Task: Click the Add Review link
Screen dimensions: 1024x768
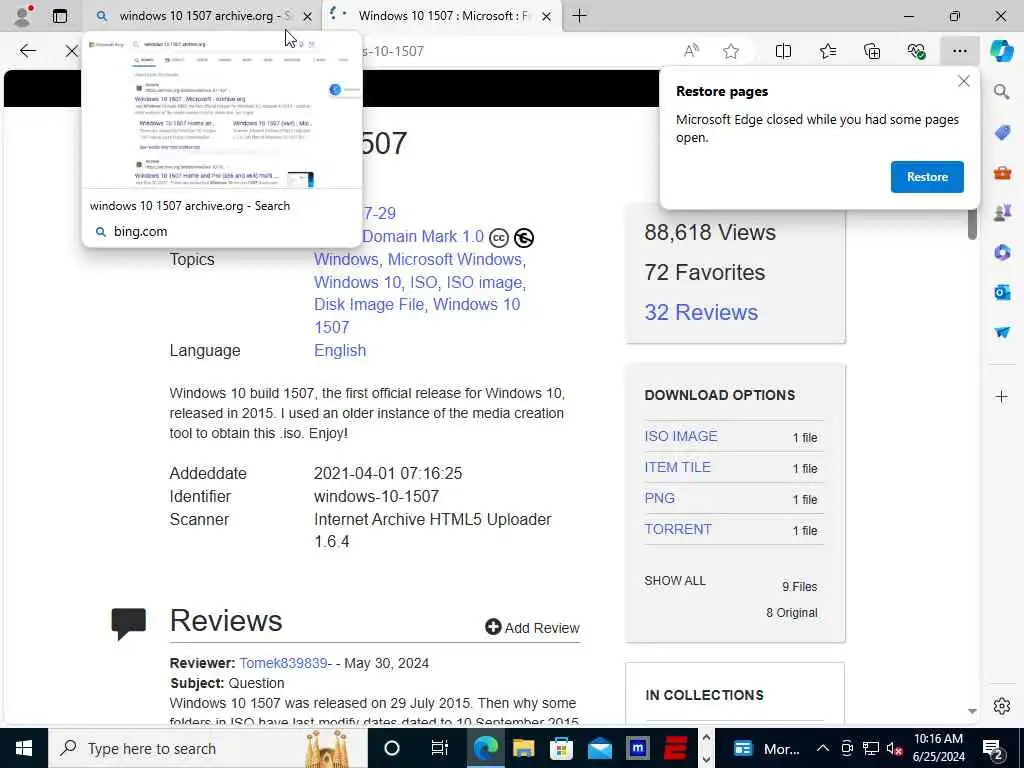Action: [x=532, y=628]
